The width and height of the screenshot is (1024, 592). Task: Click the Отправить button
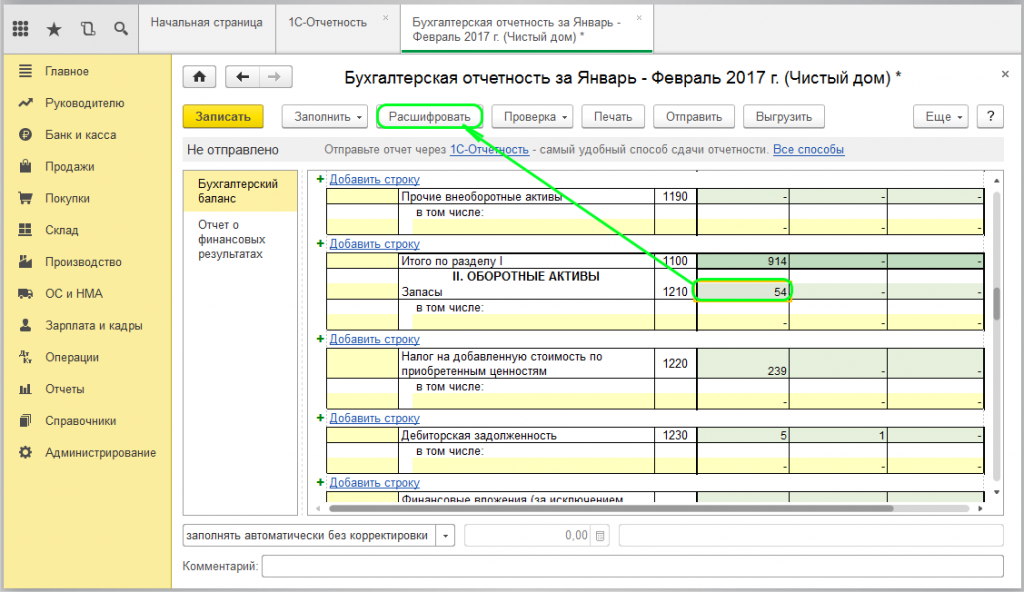pos(694,117)
